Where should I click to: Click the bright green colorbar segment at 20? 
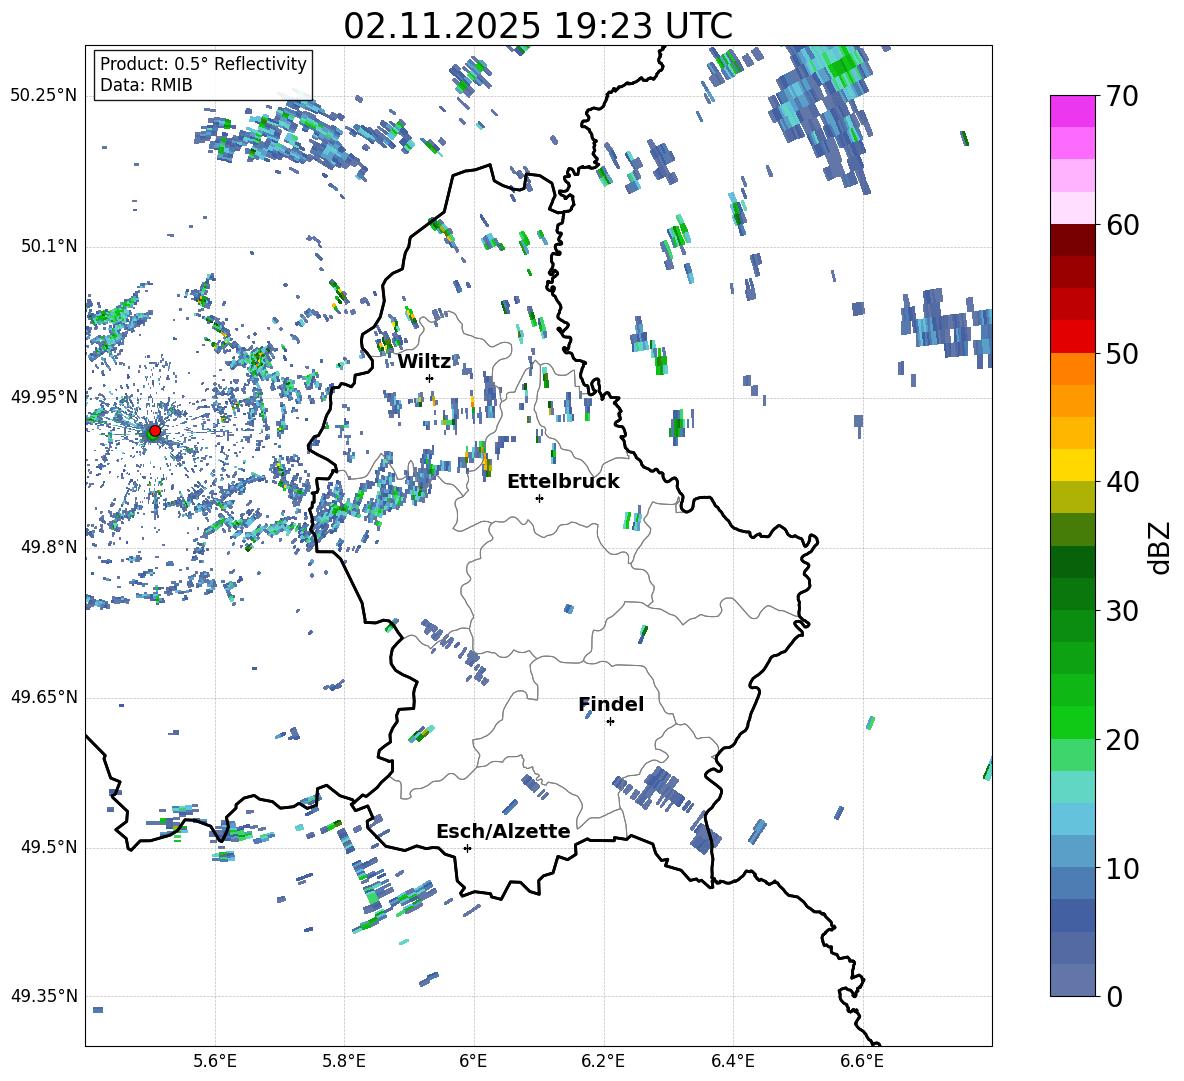pyautogui.click(x=1073, y=722)
